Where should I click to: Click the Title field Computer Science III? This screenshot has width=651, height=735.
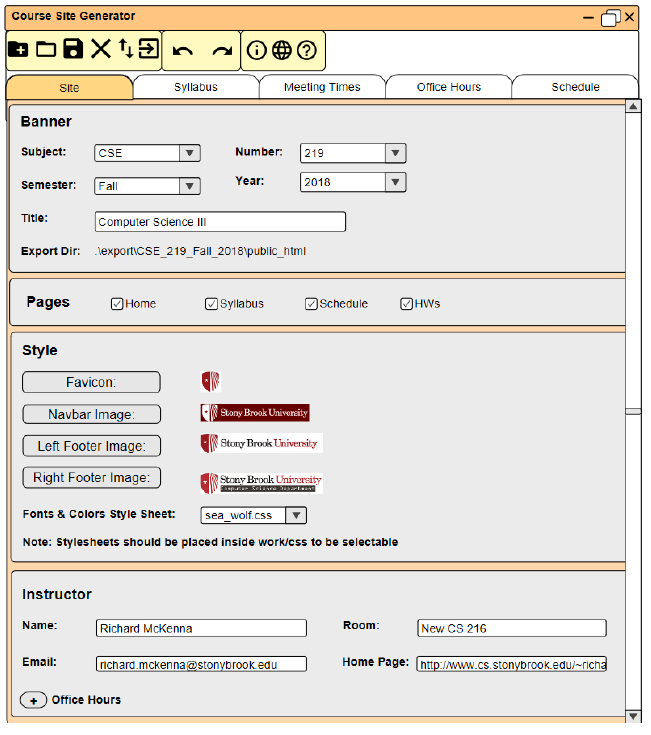(x=220, y=222)
